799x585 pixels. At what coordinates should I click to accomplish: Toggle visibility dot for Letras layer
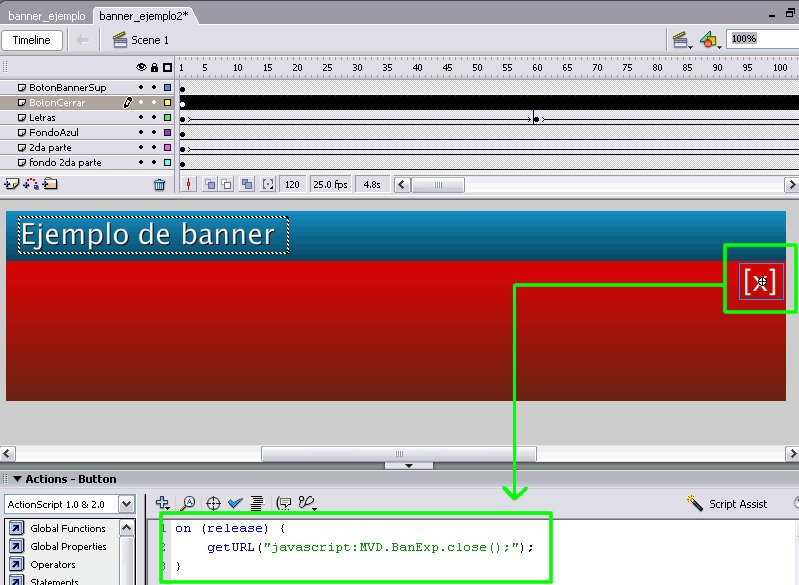click(x=141, y=118)
